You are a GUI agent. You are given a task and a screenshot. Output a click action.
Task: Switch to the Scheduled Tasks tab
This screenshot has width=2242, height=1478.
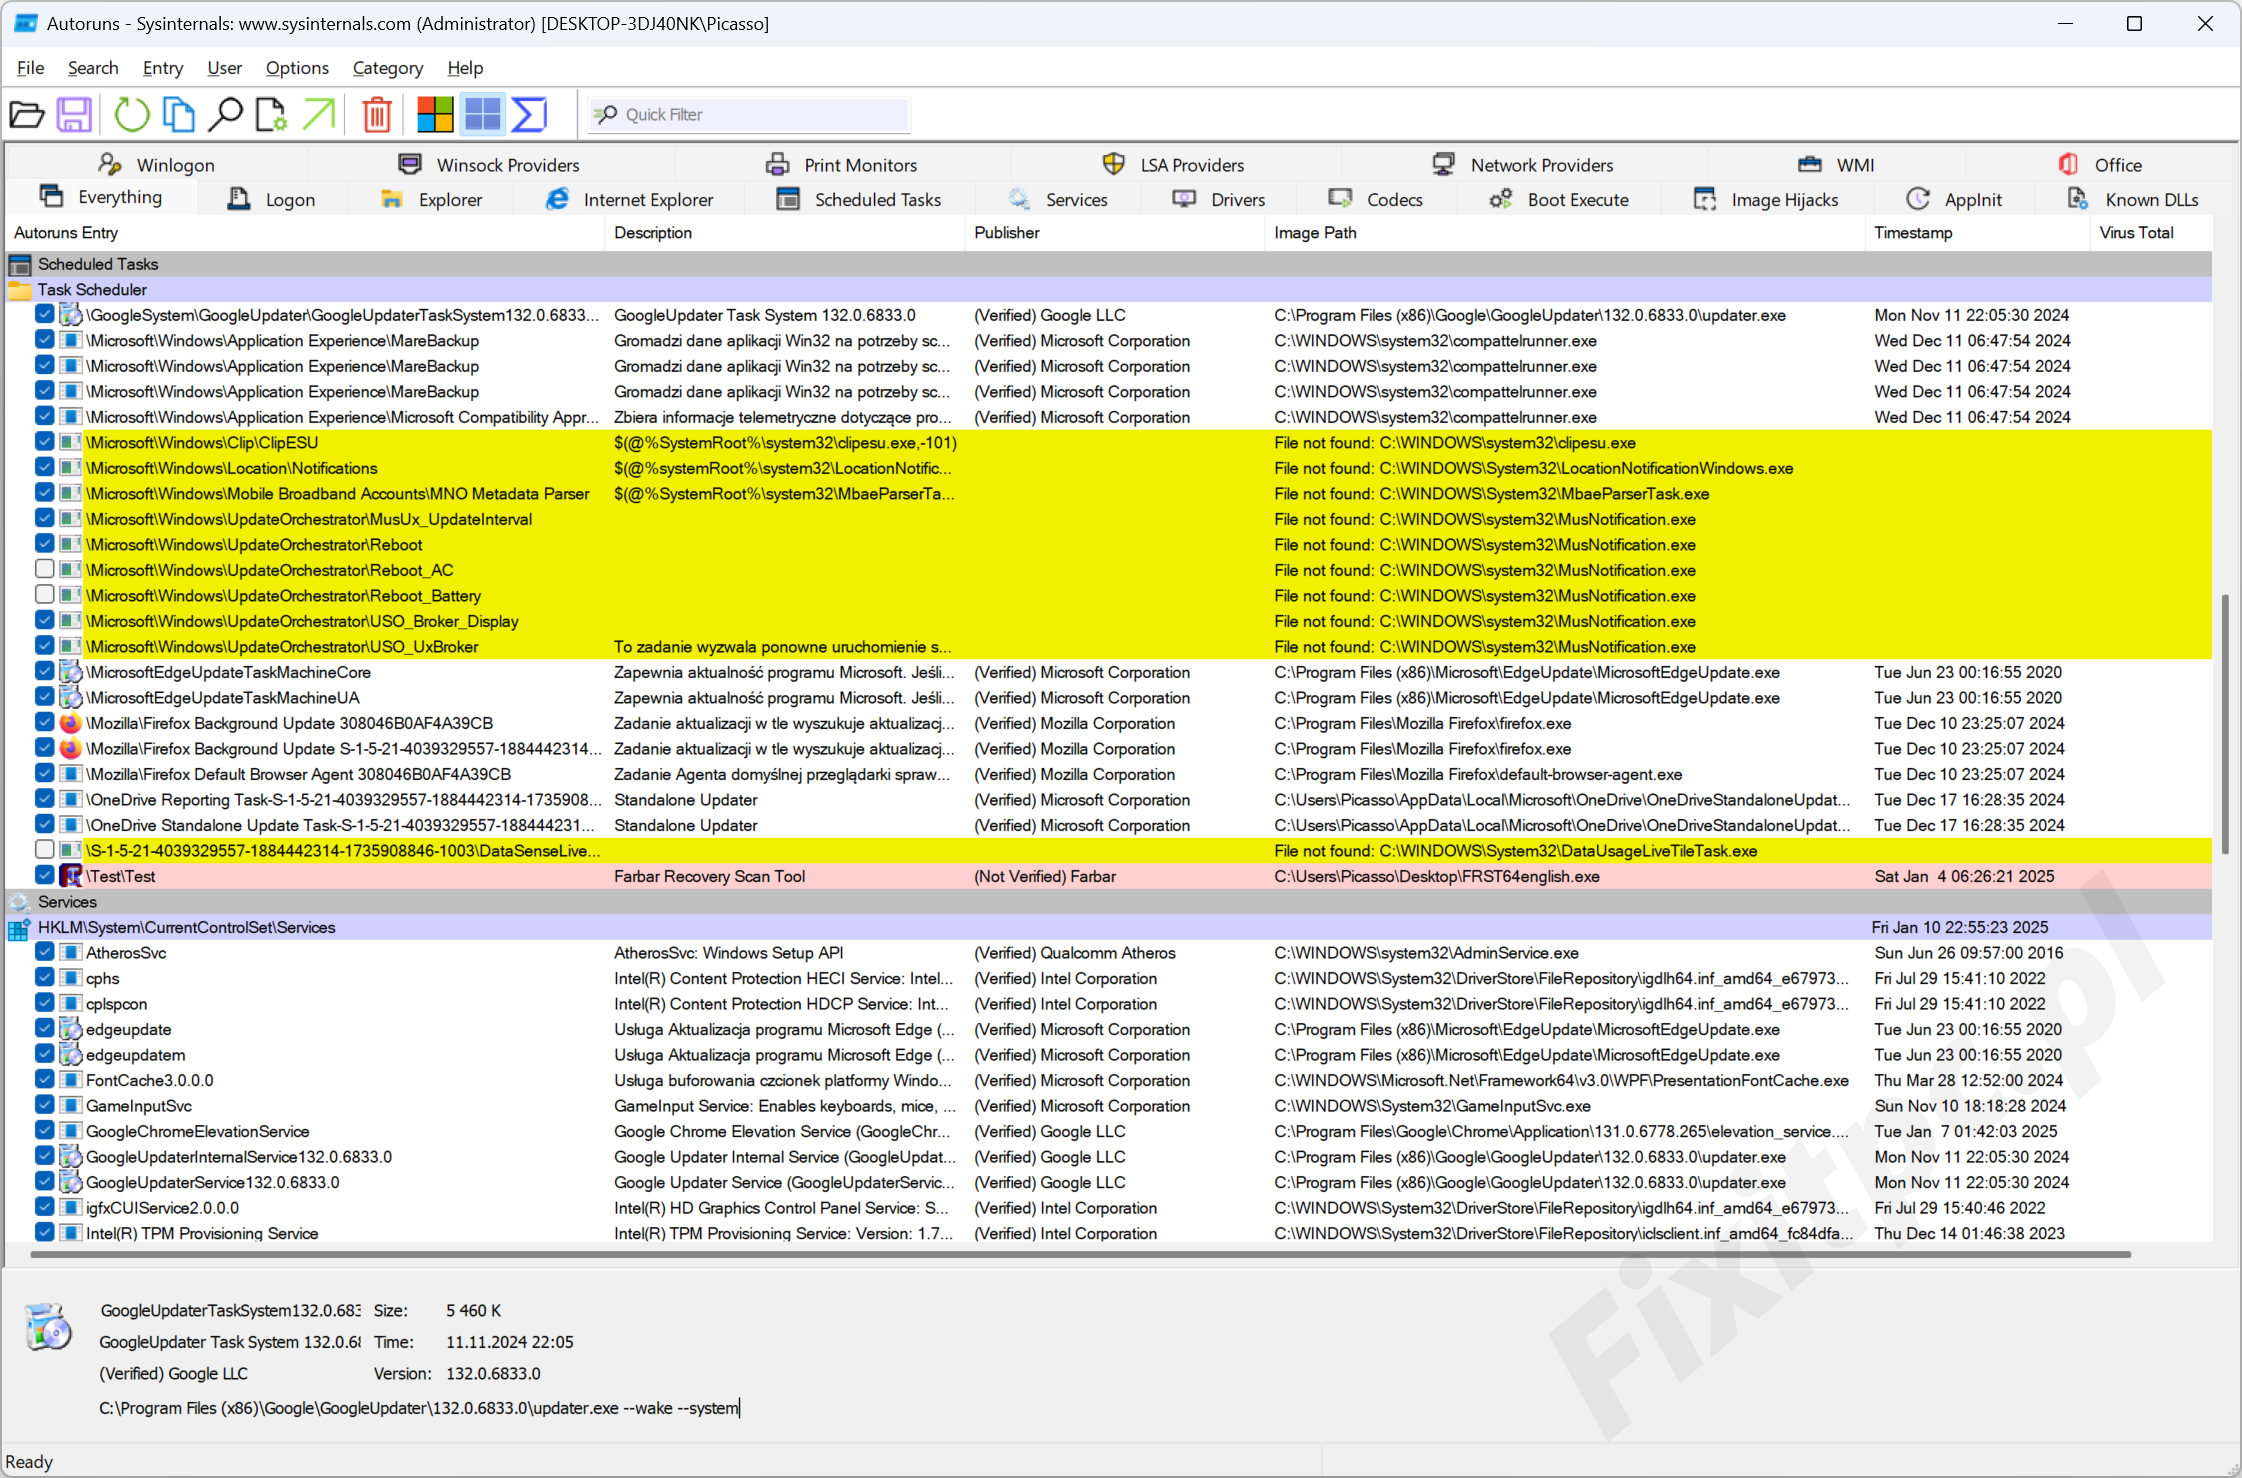(859, 200)
